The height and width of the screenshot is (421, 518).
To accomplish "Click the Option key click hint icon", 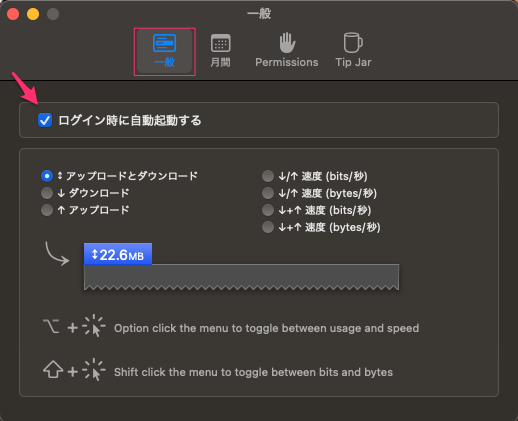I will click(x=51, y=326).
